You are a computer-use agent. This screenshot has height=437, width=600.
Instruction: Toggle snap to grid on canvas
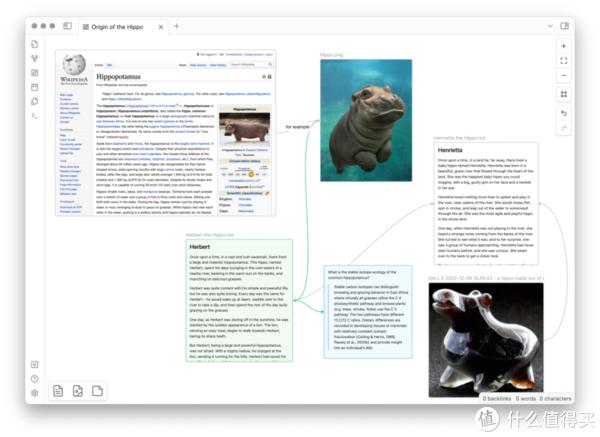click(564, 94)
